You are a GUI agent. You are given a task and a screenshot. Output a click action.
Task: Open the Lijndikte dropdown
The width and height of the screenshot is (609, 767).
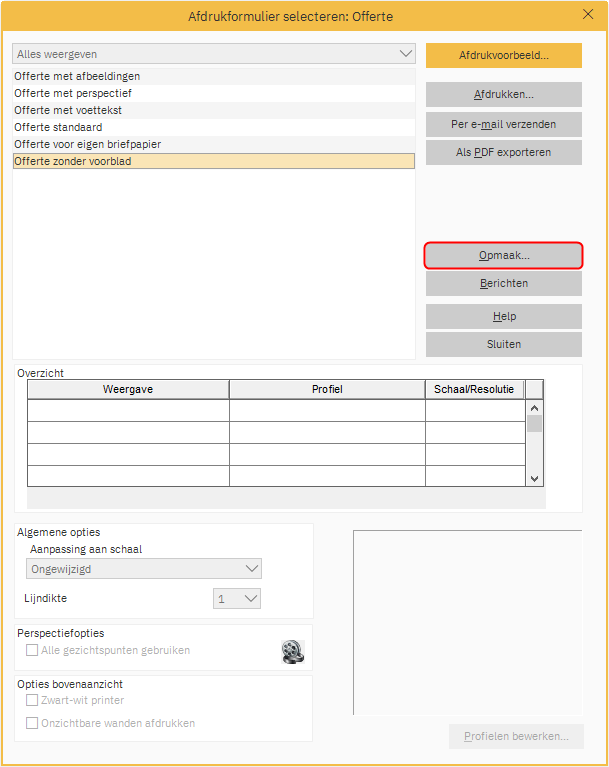click(237, 599)
